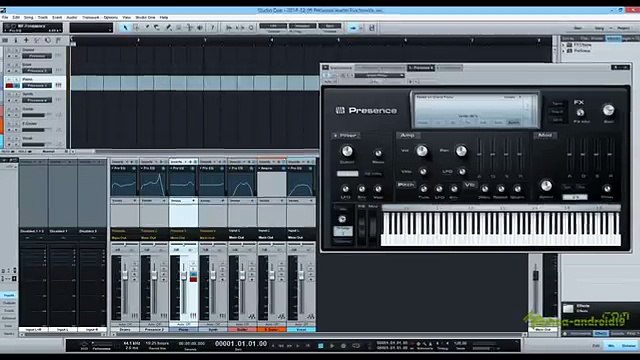Open Song menu
The height and width of the screenshot is (360, 640).
[29, 18]
